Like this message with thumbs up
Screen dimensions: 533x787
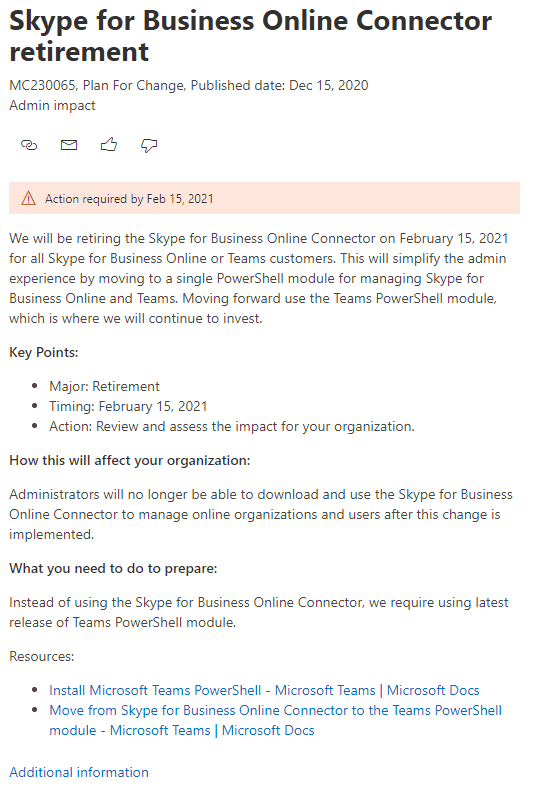(109, 145)
